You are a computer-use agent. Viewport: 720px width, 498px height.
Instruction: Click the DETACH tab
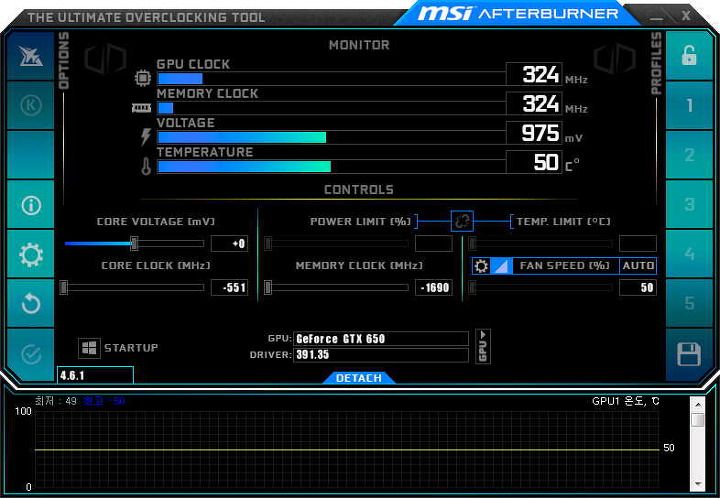359,378
